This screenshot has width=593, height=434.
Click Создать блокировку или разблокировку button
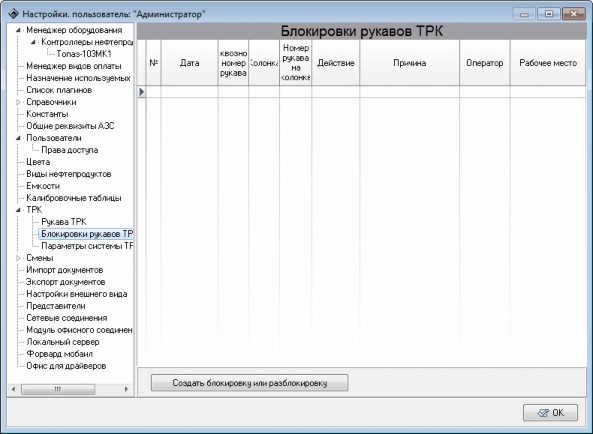click(250, 383)
